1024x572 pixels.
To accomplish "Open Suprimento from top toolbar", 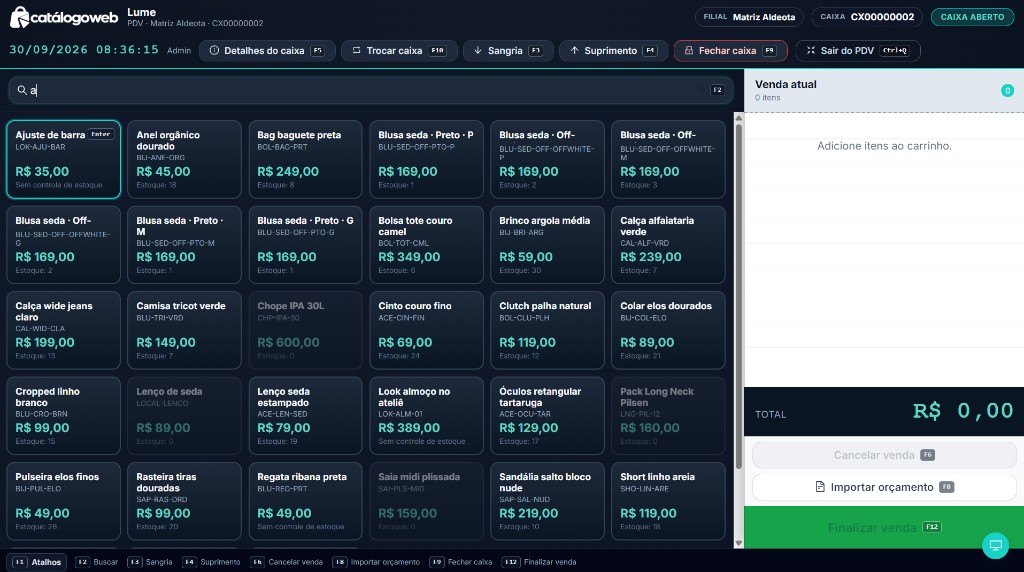I will [613, 50].
